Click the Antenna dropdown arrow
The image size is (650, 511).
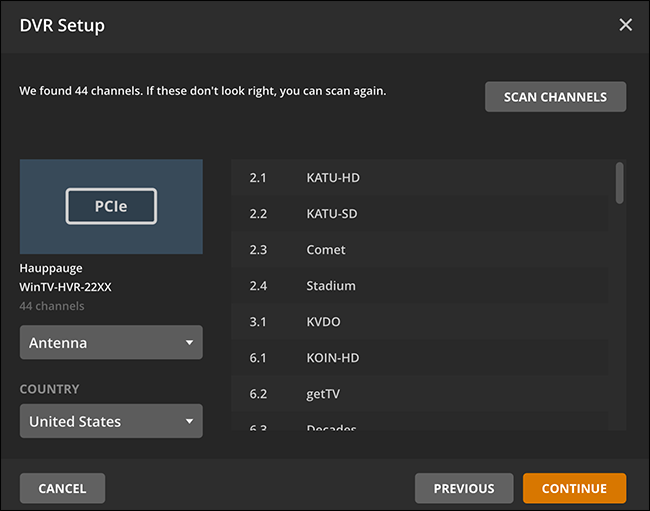[x=189, y=343]
